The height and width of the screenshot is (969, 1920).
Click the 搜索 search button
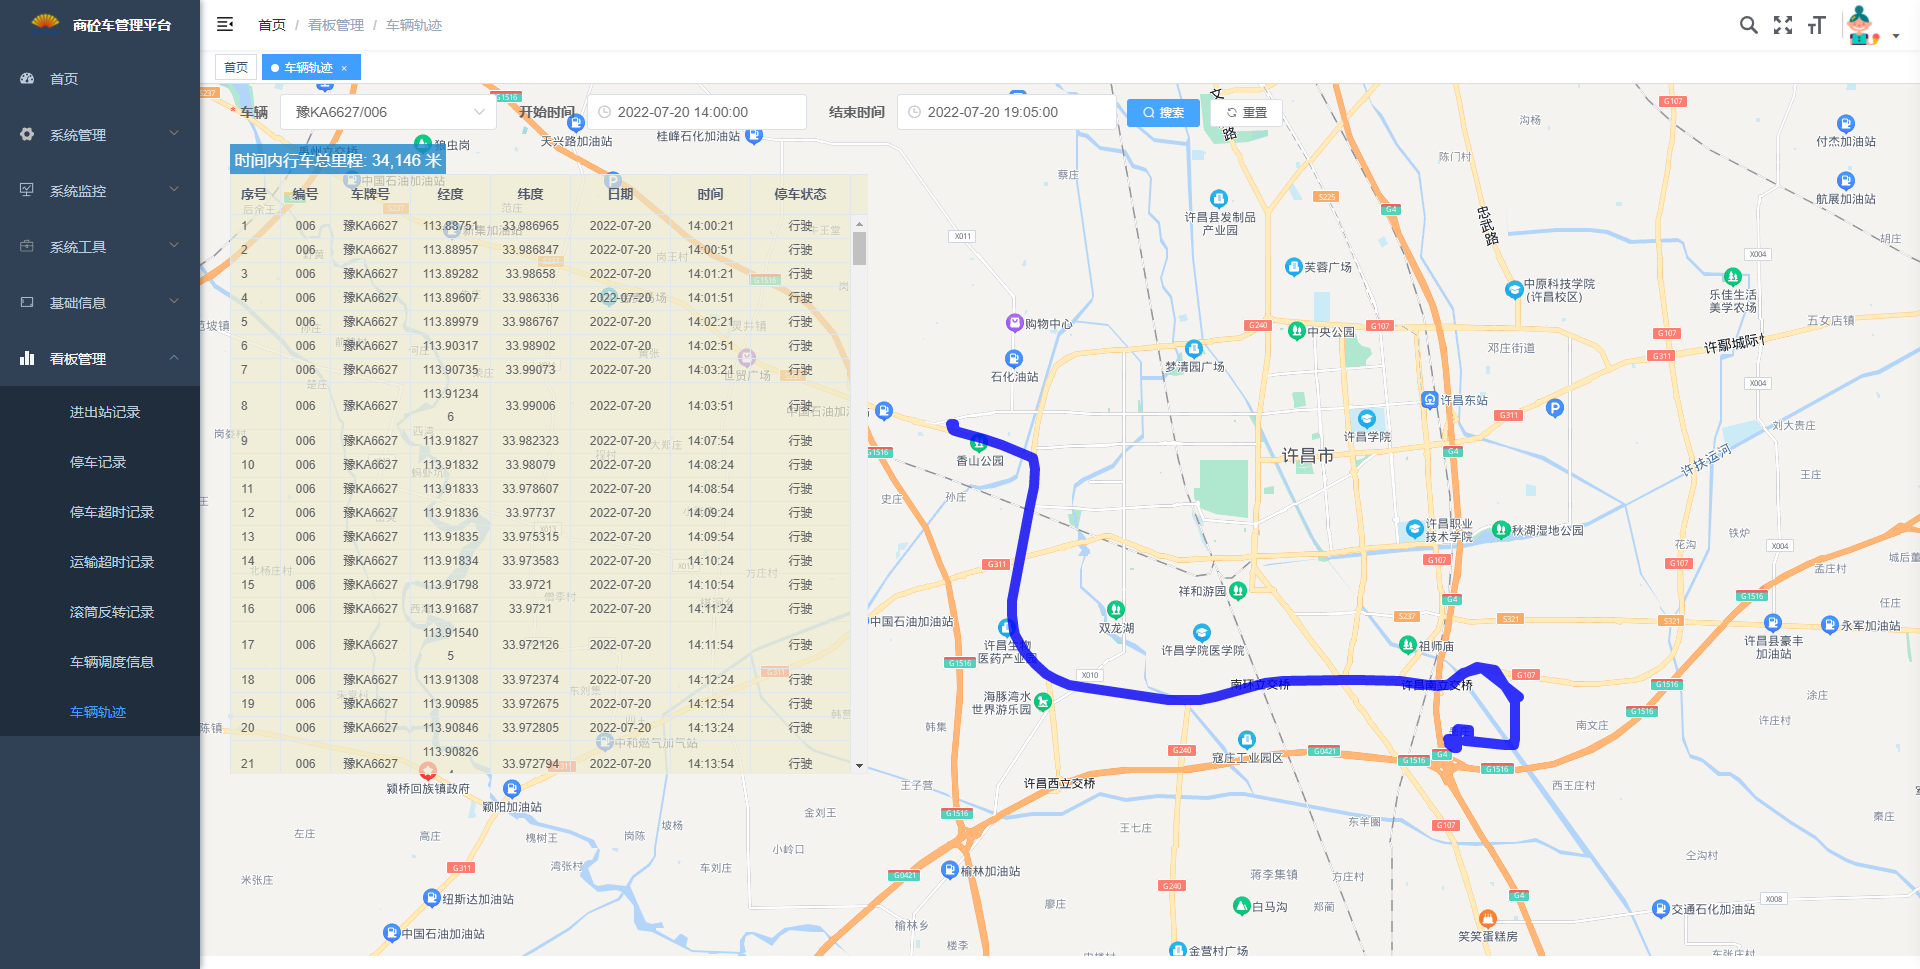click(1163, 112)
